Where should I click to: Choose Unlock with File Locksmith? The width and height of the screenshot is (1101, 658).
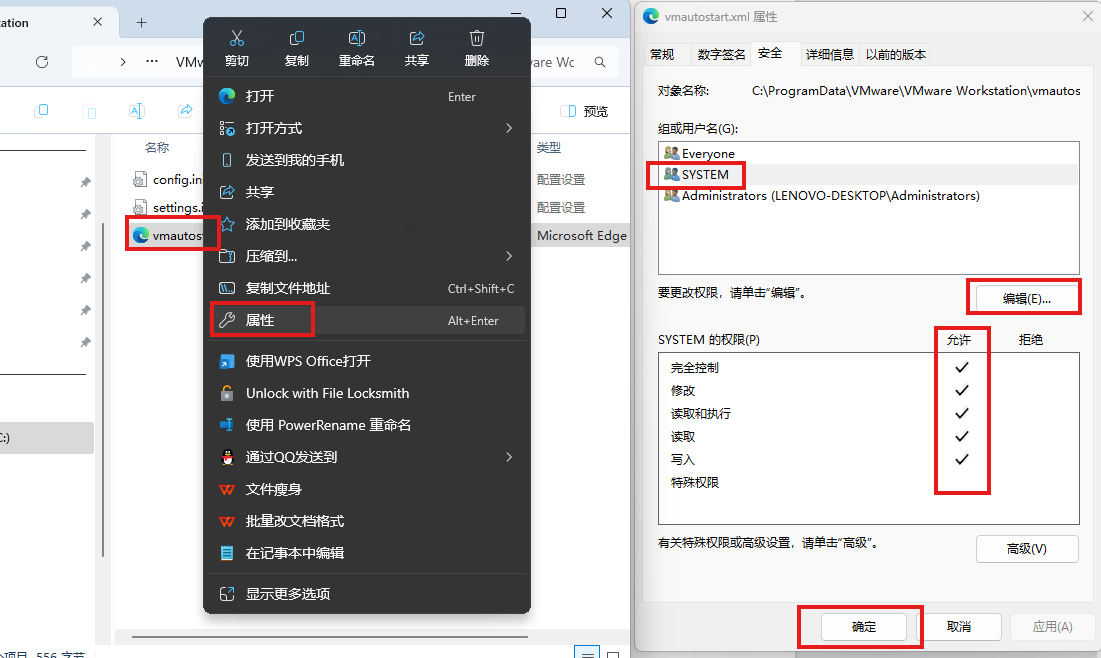[x=367, y=393]
